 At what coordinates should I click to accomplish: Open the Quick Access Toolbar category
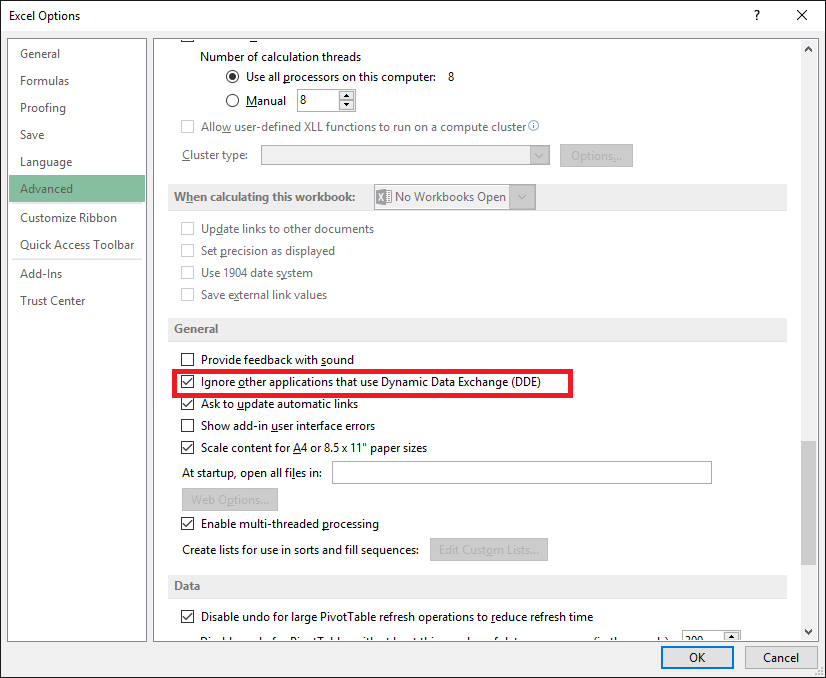point(77,245)
